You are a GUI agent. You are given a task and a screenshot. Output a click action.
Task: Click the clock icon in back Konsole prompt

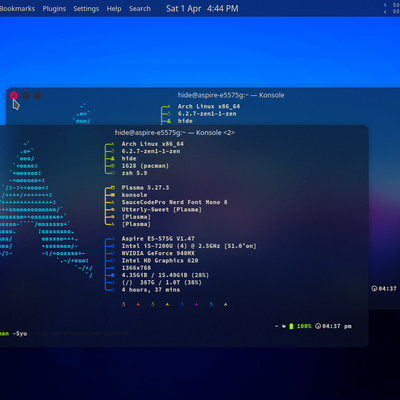pos(374,289)
